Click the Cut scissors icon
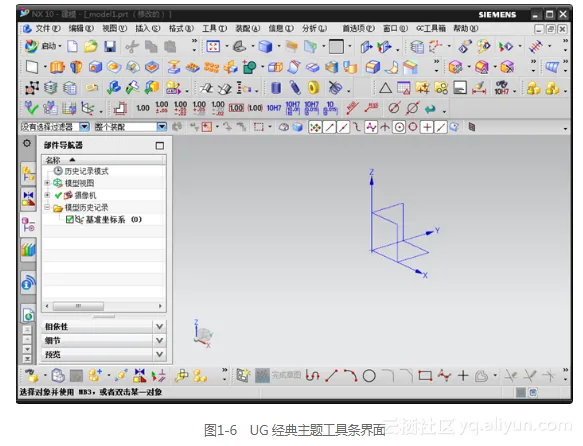The height and width of the screenshot is (446, 583). coord(132,46)
